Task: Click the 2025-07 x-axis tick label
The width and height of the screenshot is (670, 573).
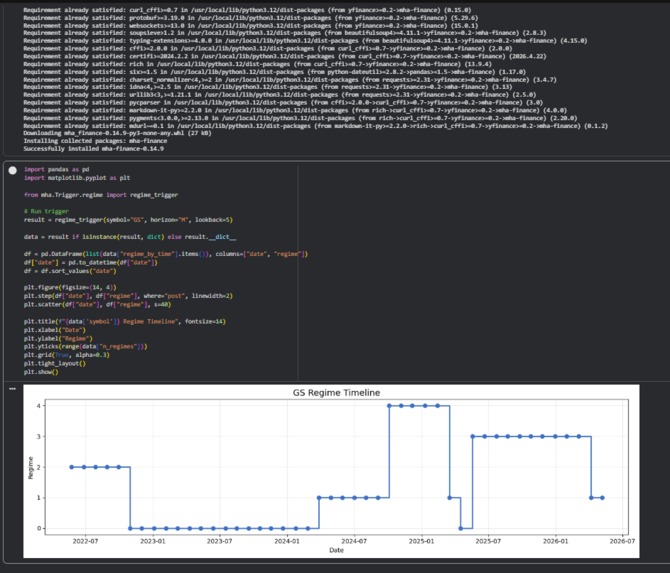Action: (488, 541)
